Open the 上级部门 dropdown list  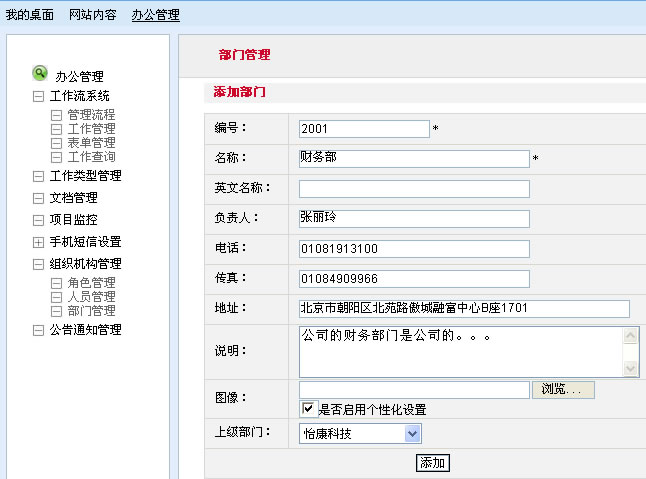pos(412,434)
